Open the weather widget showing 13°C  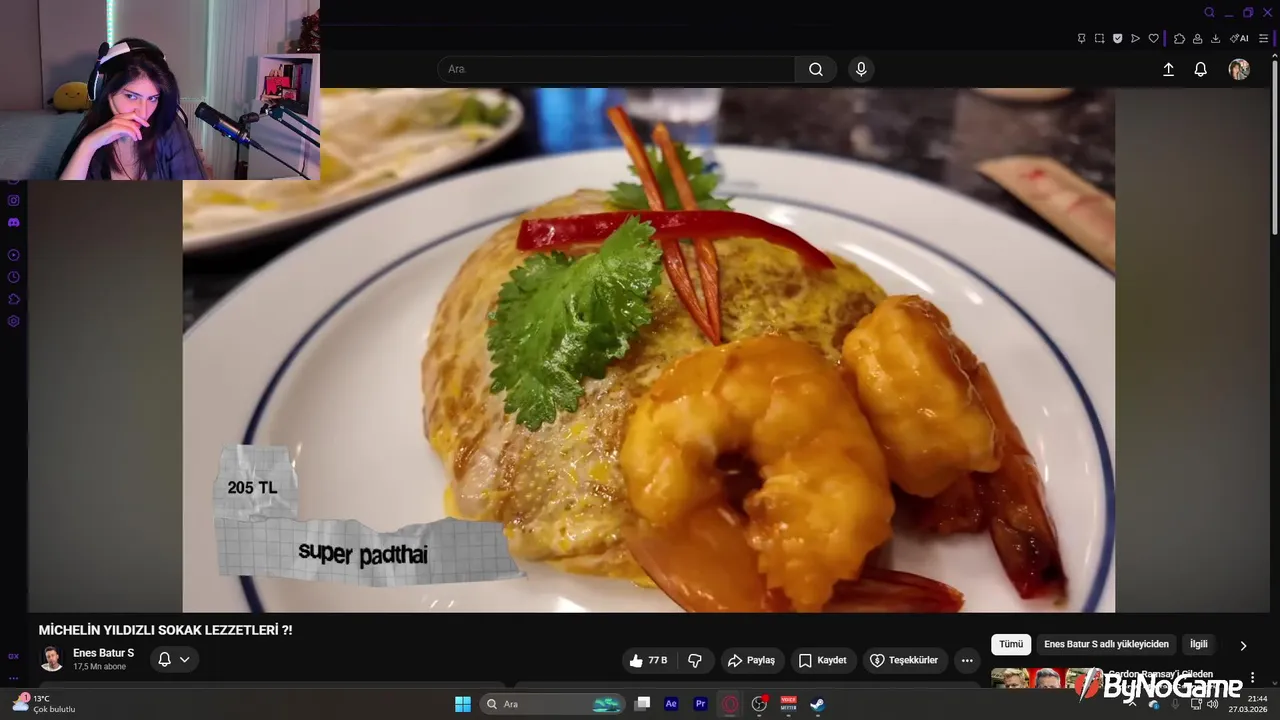tap(45, 704)
